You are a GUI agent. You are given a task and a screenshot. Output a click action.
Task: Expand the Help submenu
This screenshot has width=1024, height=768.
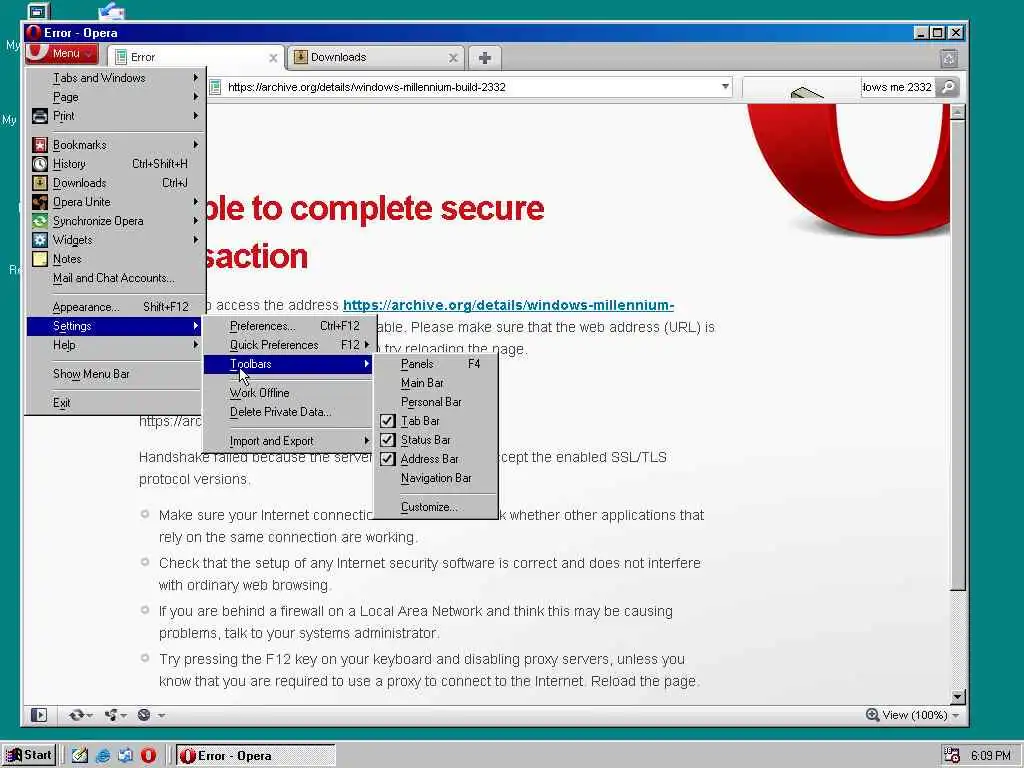pyautogui.click(x=114, y=345)
